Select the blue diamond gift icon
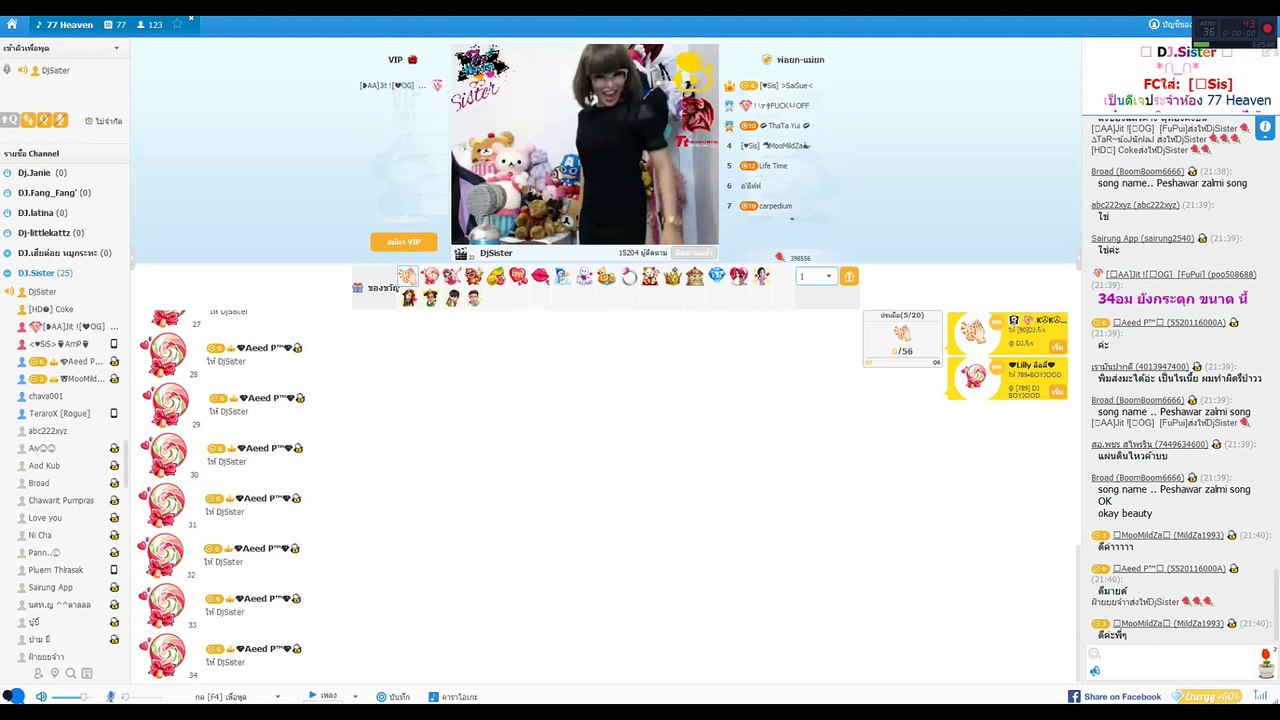Viewport: 1280px width, 720px height. pyautogui.click(x=717, y=275)
